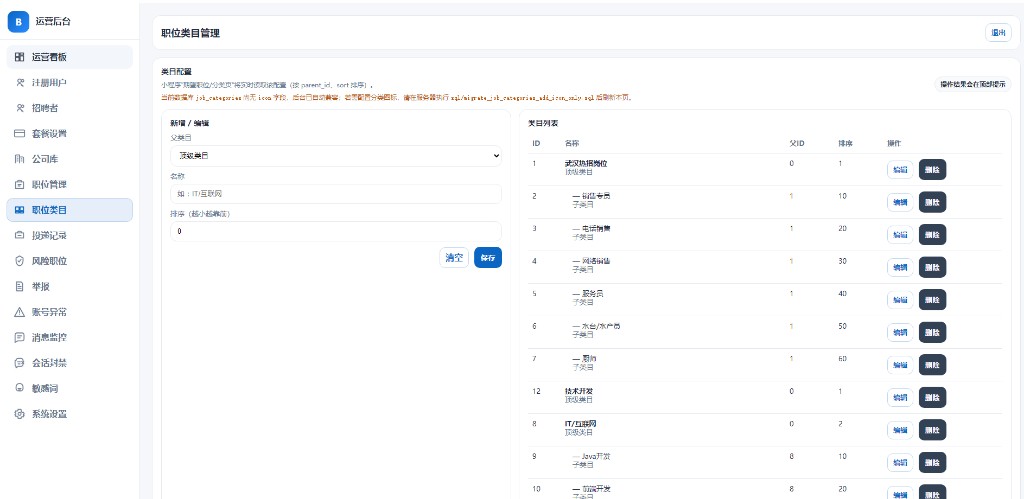Click the 运营看板 dashboard grid icon
The width and height of the screenshot is (1024, 499).
click(x=20, y=57)
